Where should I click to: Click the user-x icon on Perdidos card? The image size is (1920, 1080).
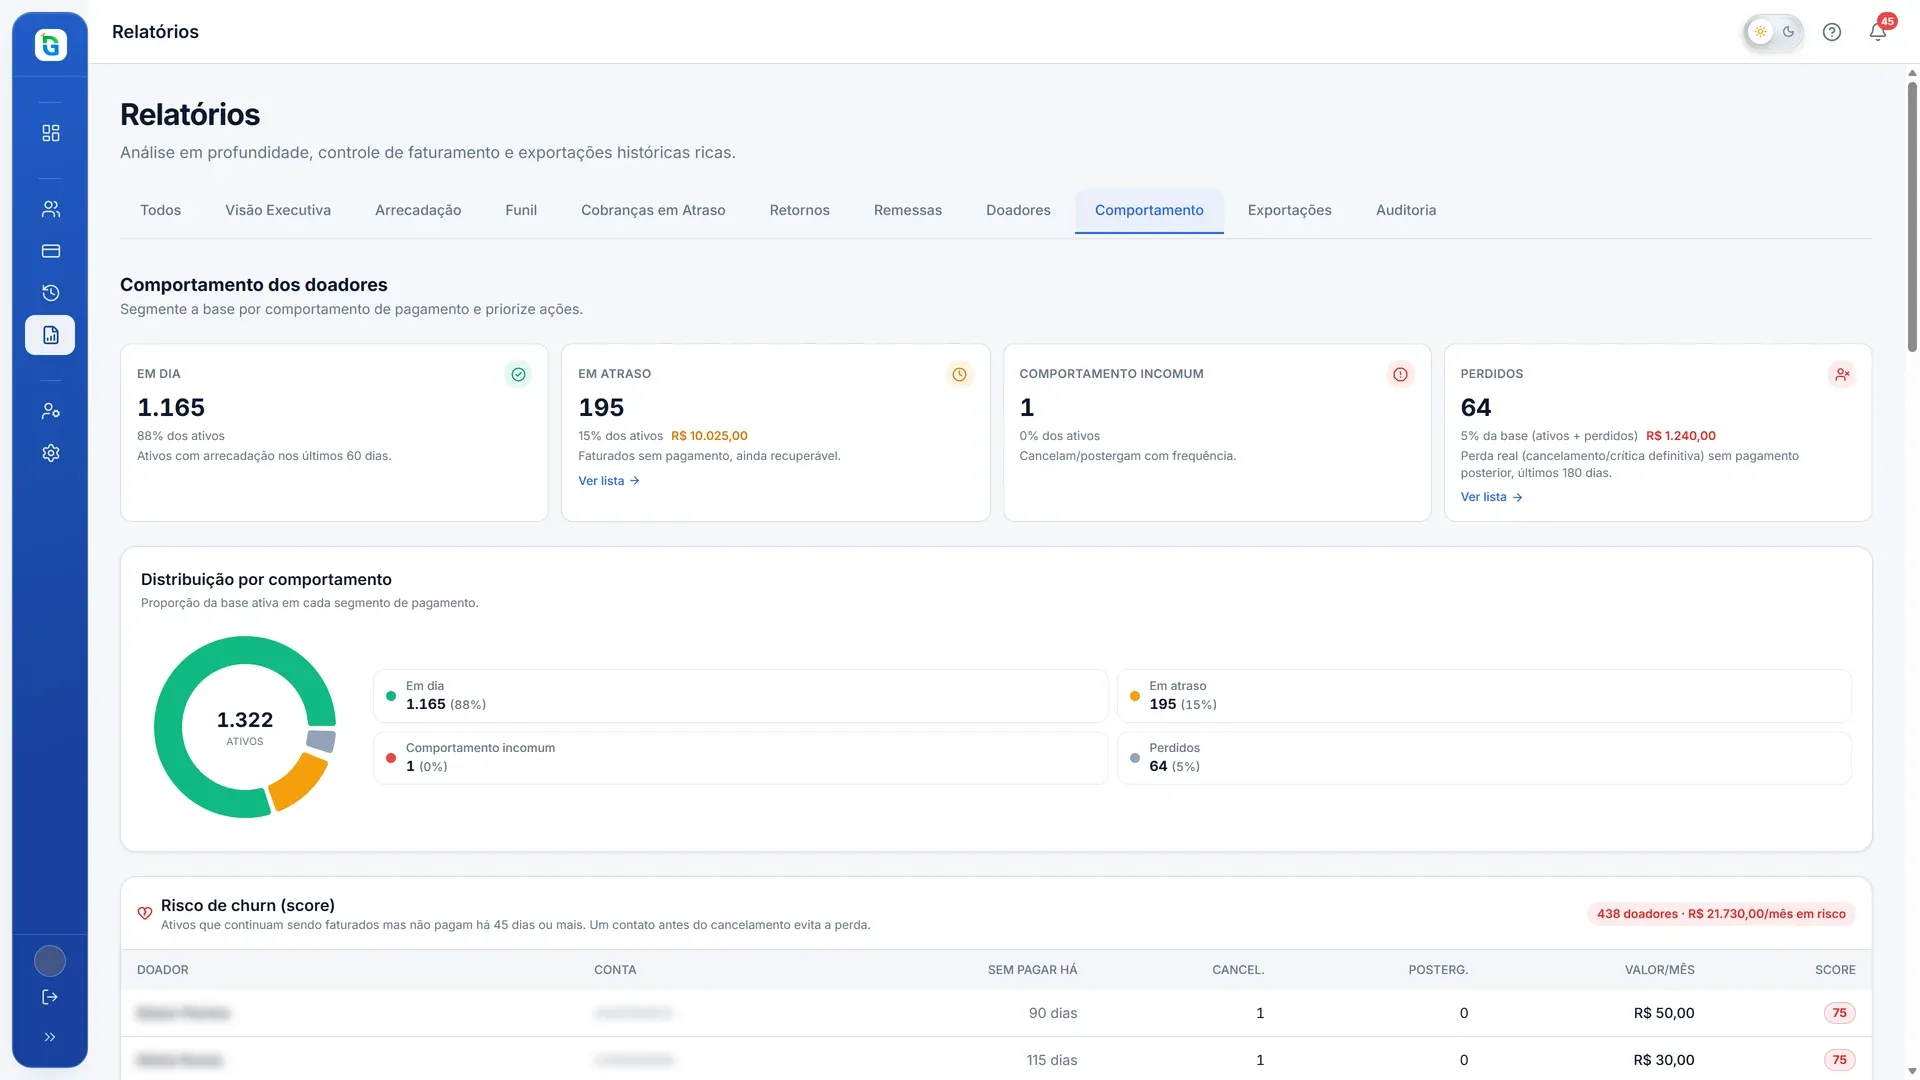pos(1841,374)
